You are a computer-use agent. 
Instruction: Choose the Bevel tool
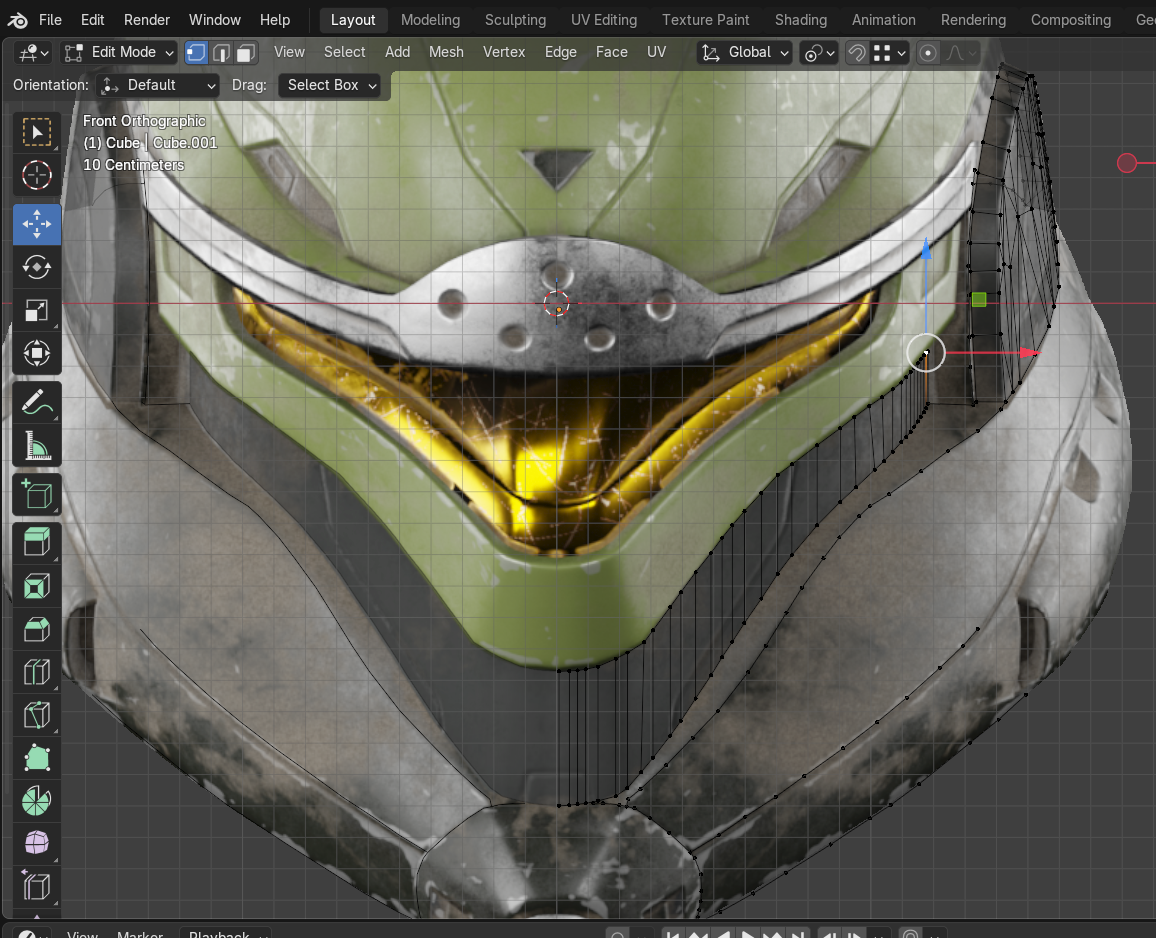[37, 629]
